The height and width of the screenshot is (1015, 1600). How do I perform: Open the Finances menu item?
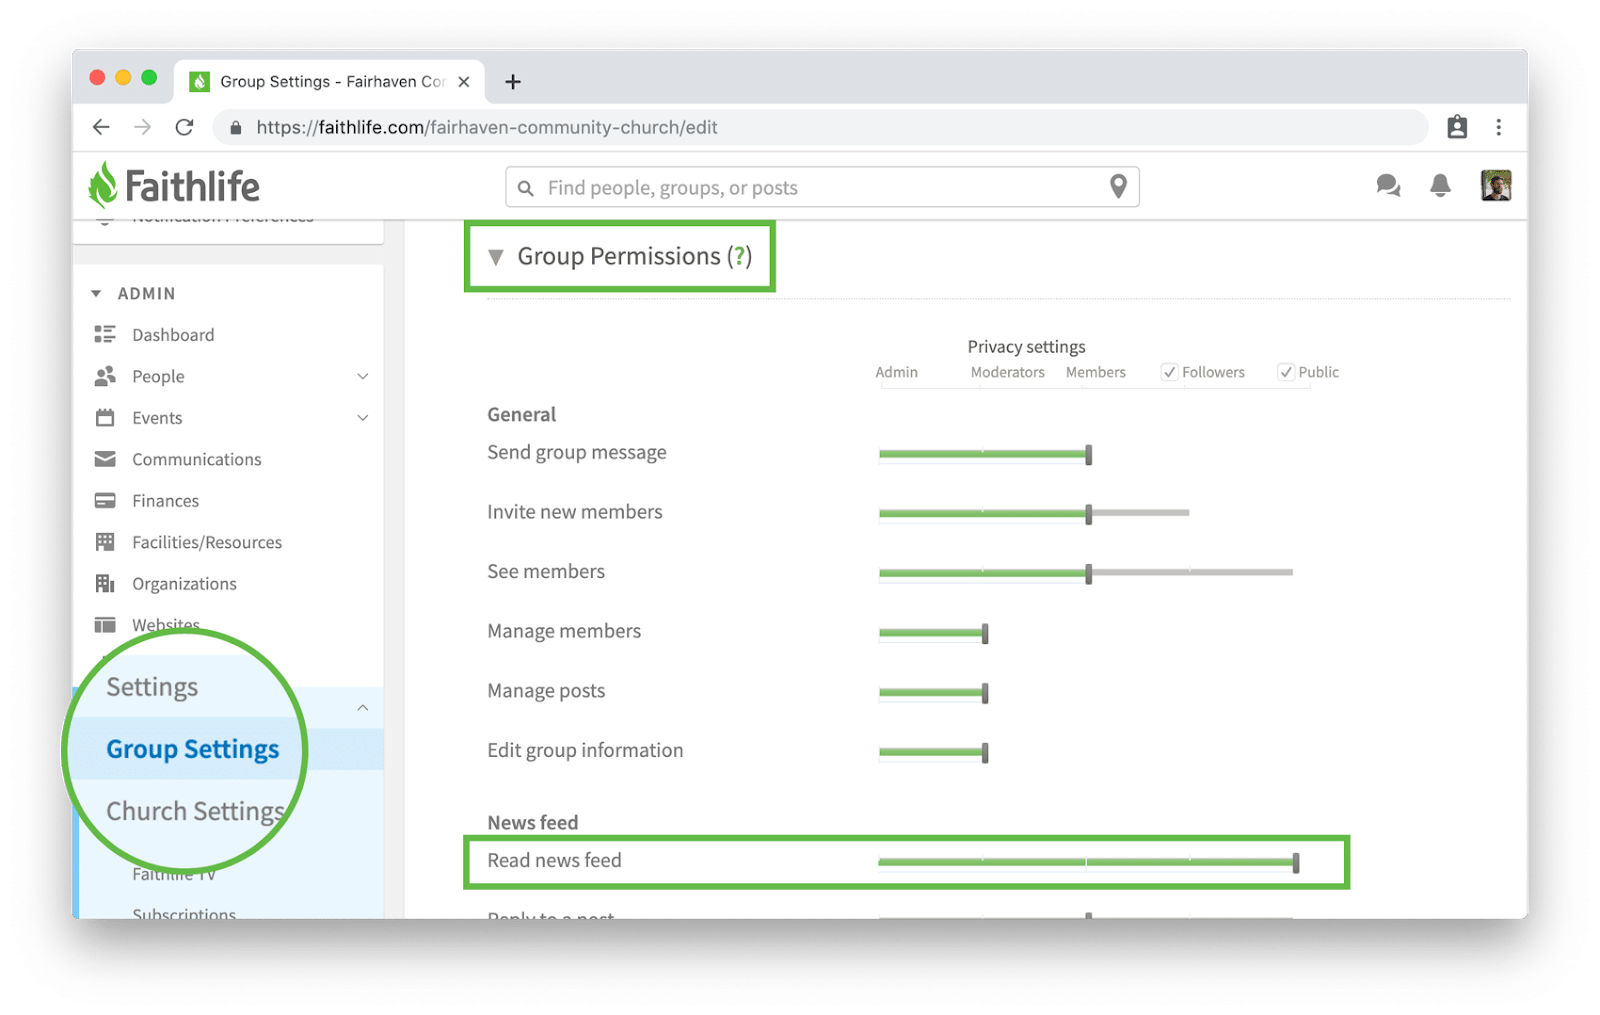165,500
